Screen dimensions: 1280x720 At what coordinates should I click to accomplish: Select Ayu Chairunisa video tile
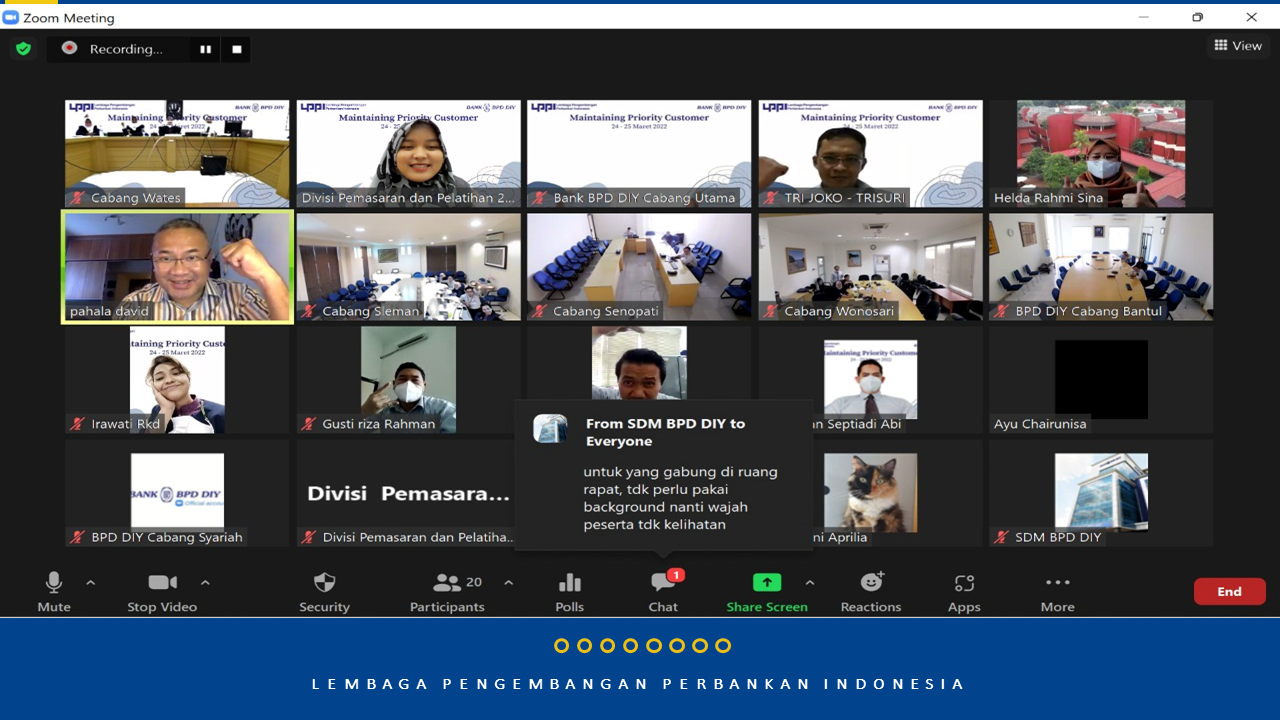point(1101,380)
